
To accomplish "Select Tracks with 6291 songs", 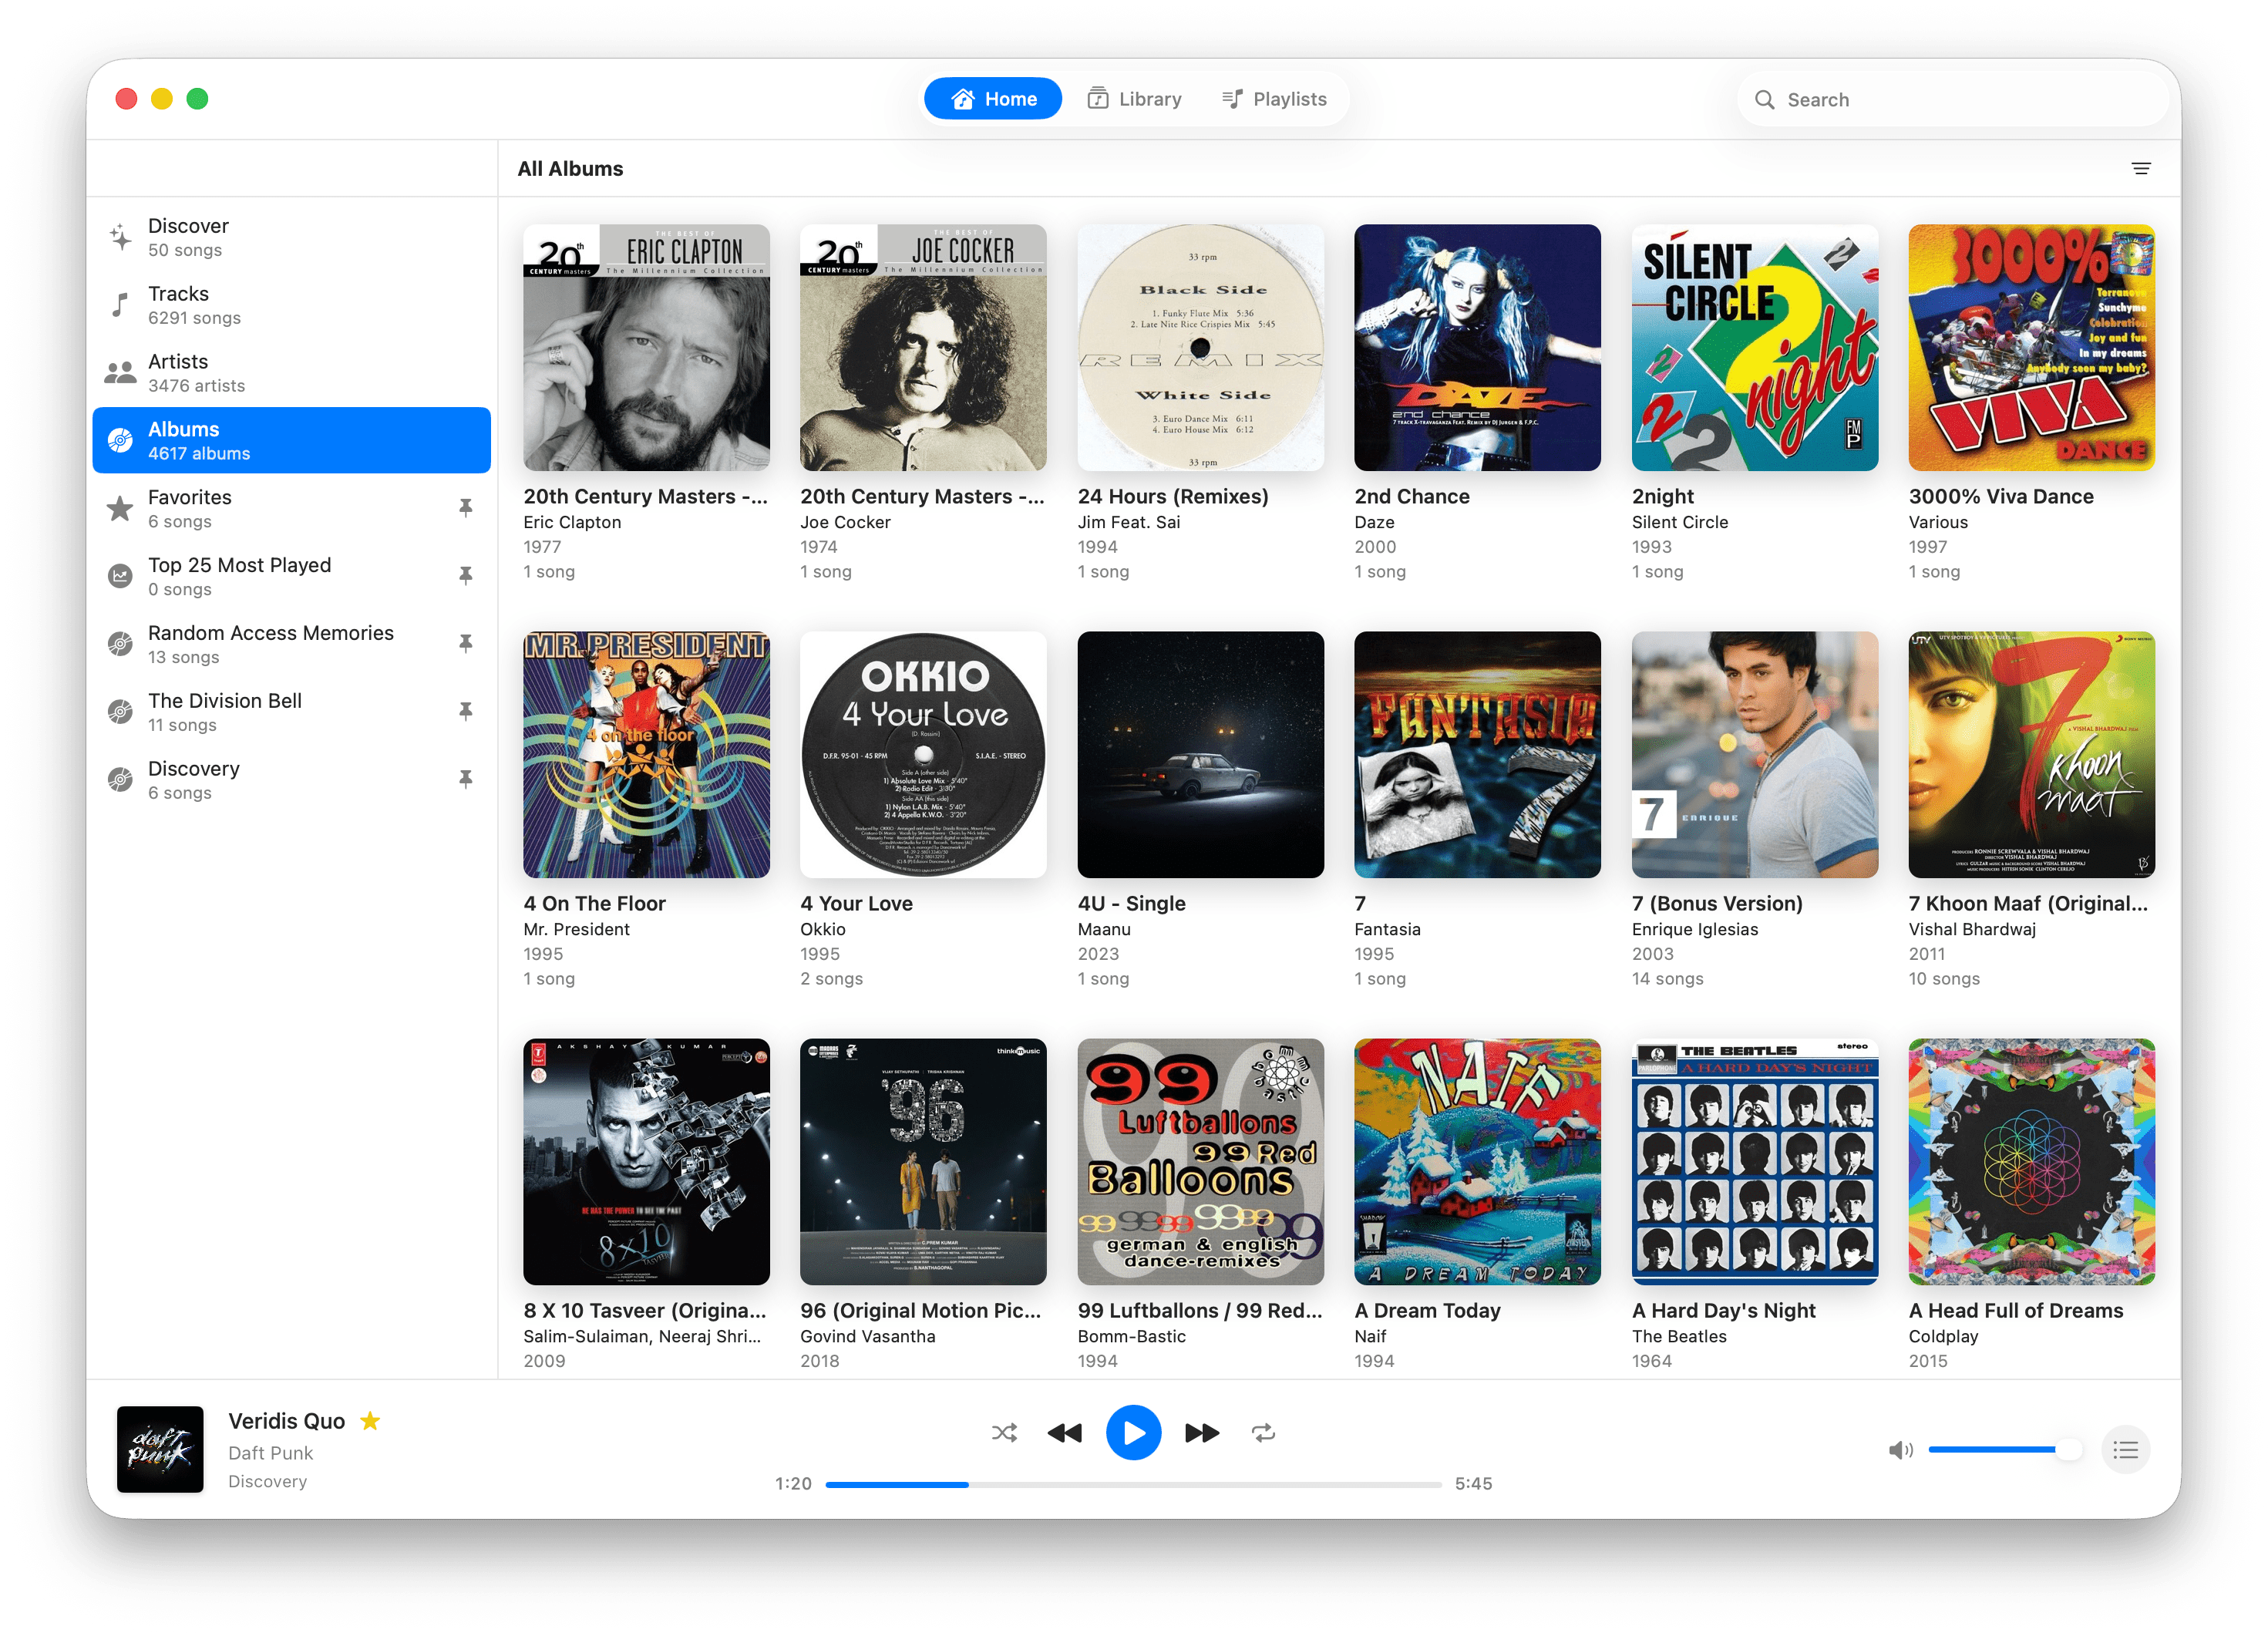I will [291, 305].
